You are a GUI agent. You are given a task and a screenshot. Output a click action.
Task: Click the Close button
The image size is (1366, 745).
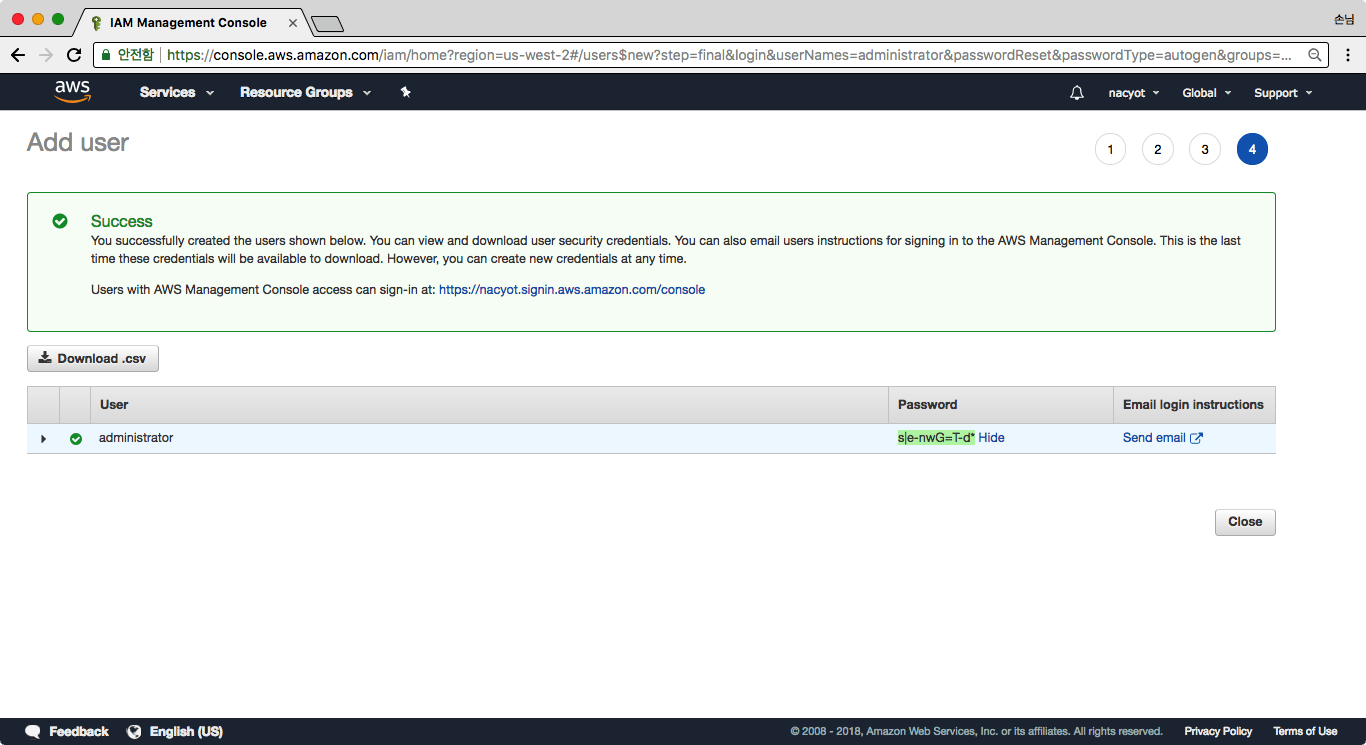pyautogui.click(x=1245, y=522)
